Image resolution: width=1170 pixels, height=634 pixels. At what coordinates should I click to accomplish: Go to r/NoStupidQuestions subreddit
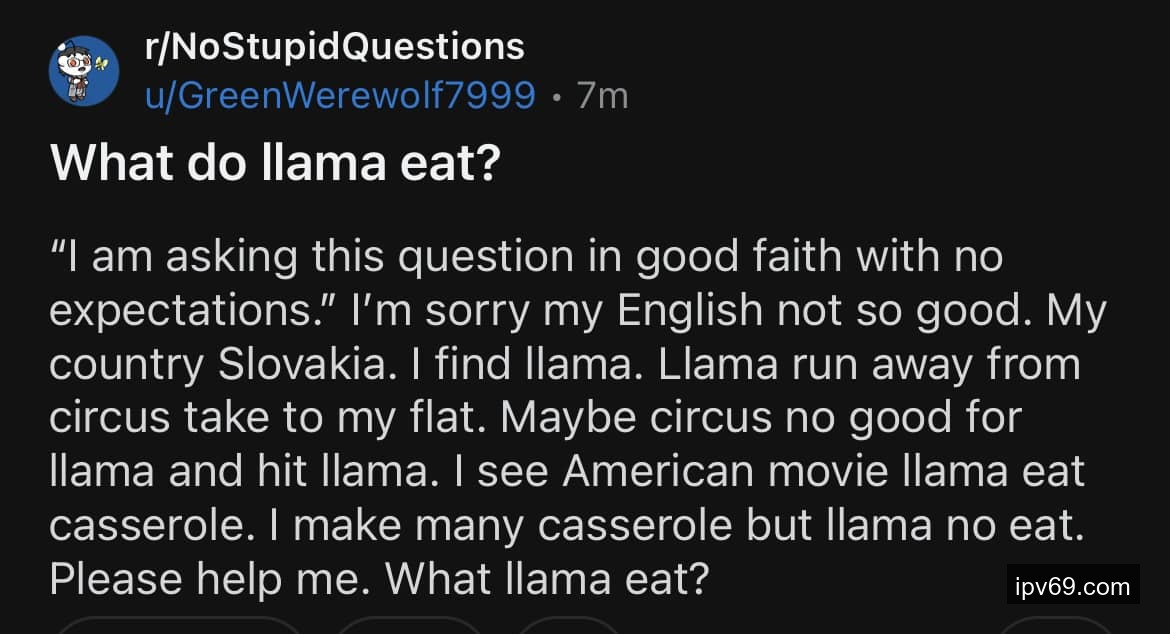pyautogui.click(x=334, y=46)
